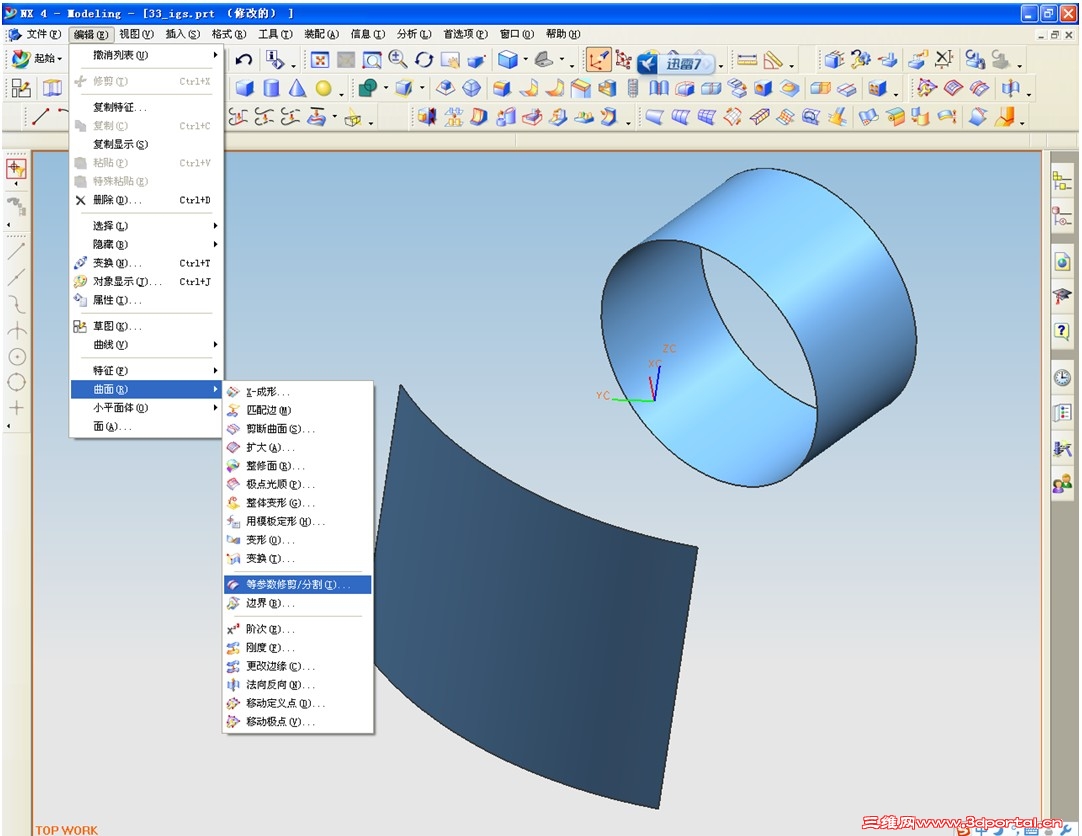Select 法向反向 menu entry
The width and height of the screenshot is (1082, 836).
[x=297, y=685]
